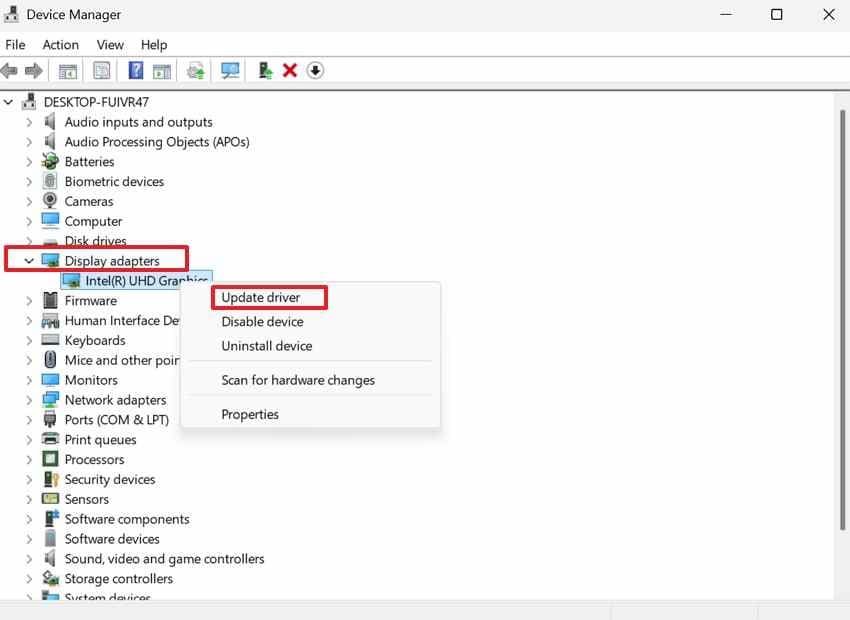Open the Help menu

[x=154, y=44]
